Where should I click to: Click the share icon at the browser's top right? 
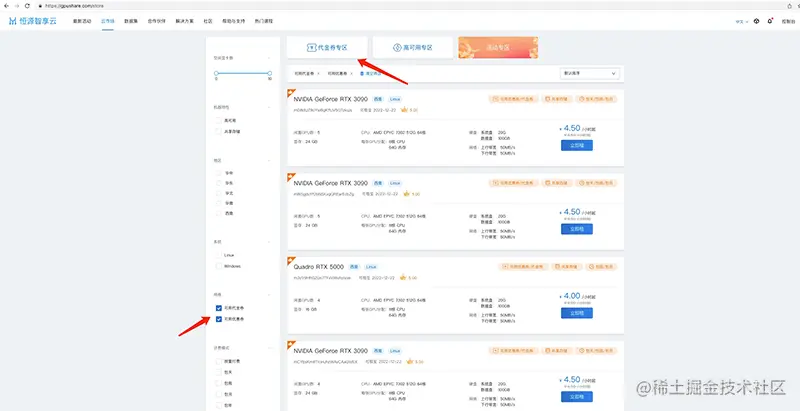tap(790, 6)
